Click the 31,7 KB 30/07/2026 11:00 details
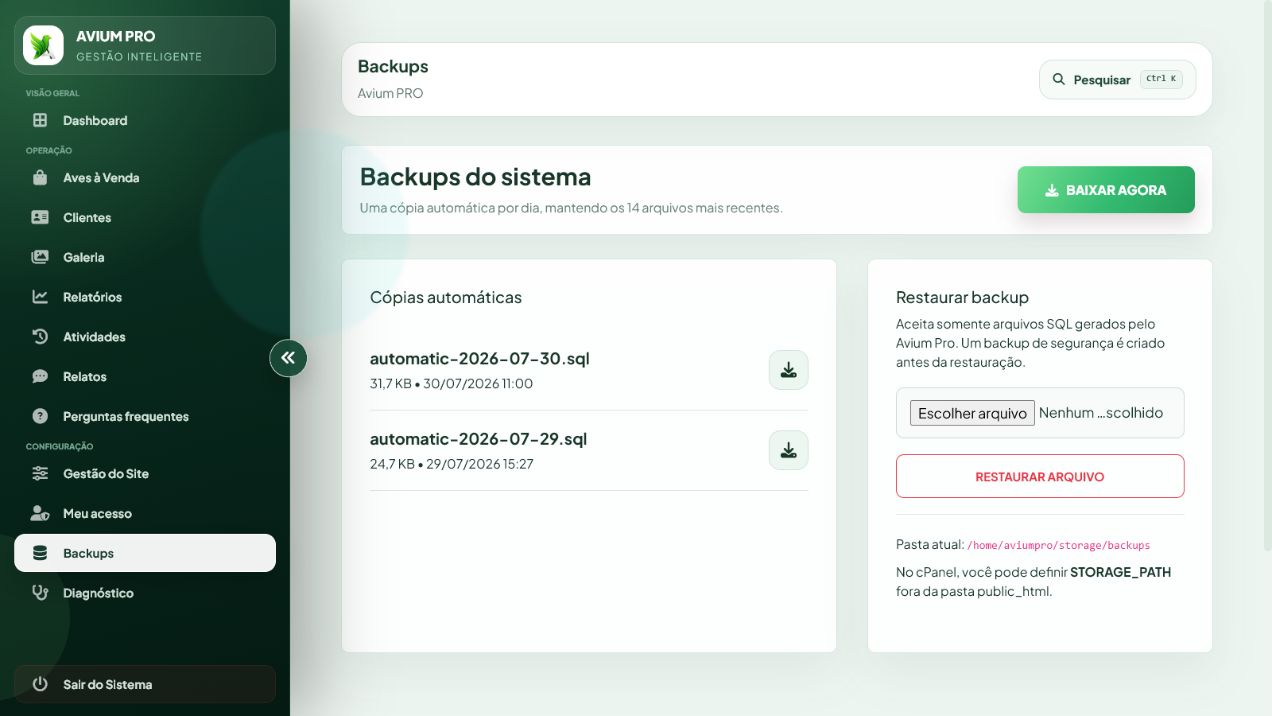The image size is (1272, 716). click(451, 384)
